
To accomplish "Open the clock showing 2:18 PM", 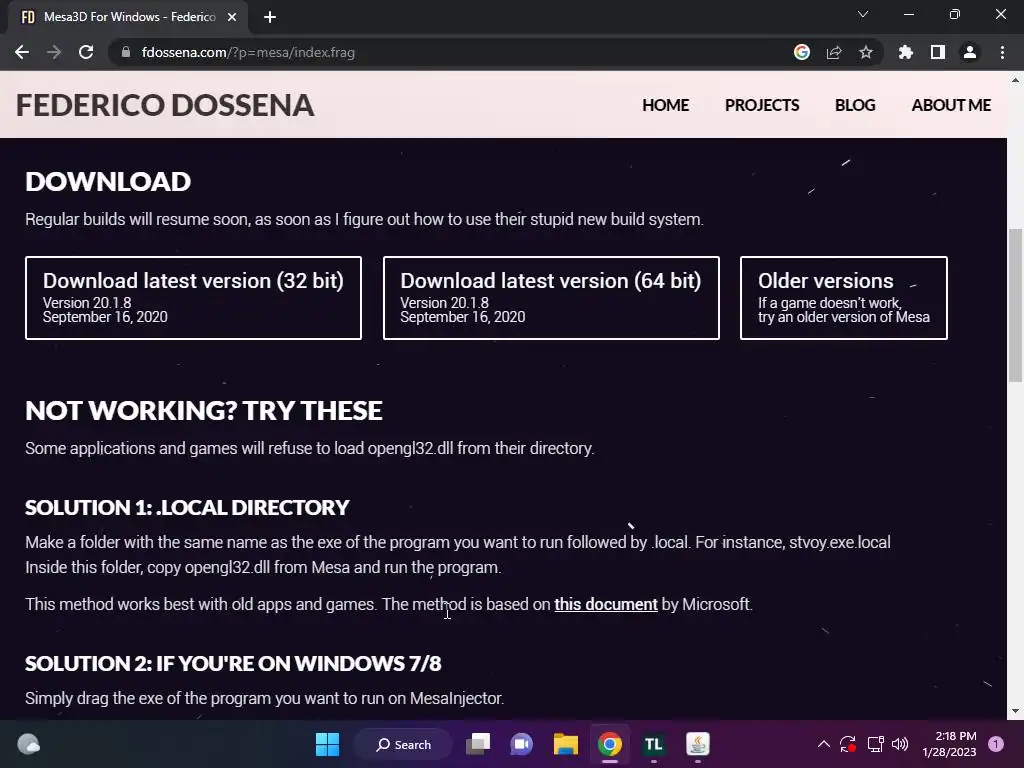I will coord(949,744).
